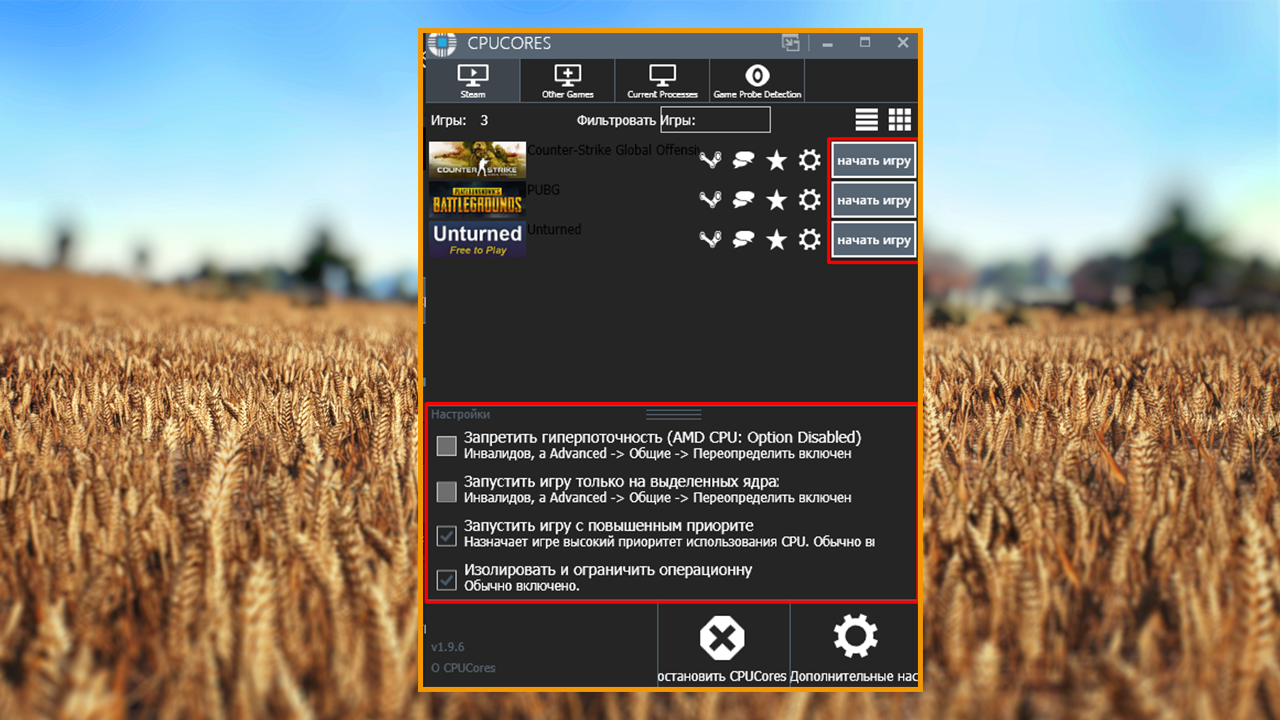This screenshot has width=1280, height=720.
Task: Uncheck Запустить игру с повышенным приоритетом
Action: click(x=446, y=535)
